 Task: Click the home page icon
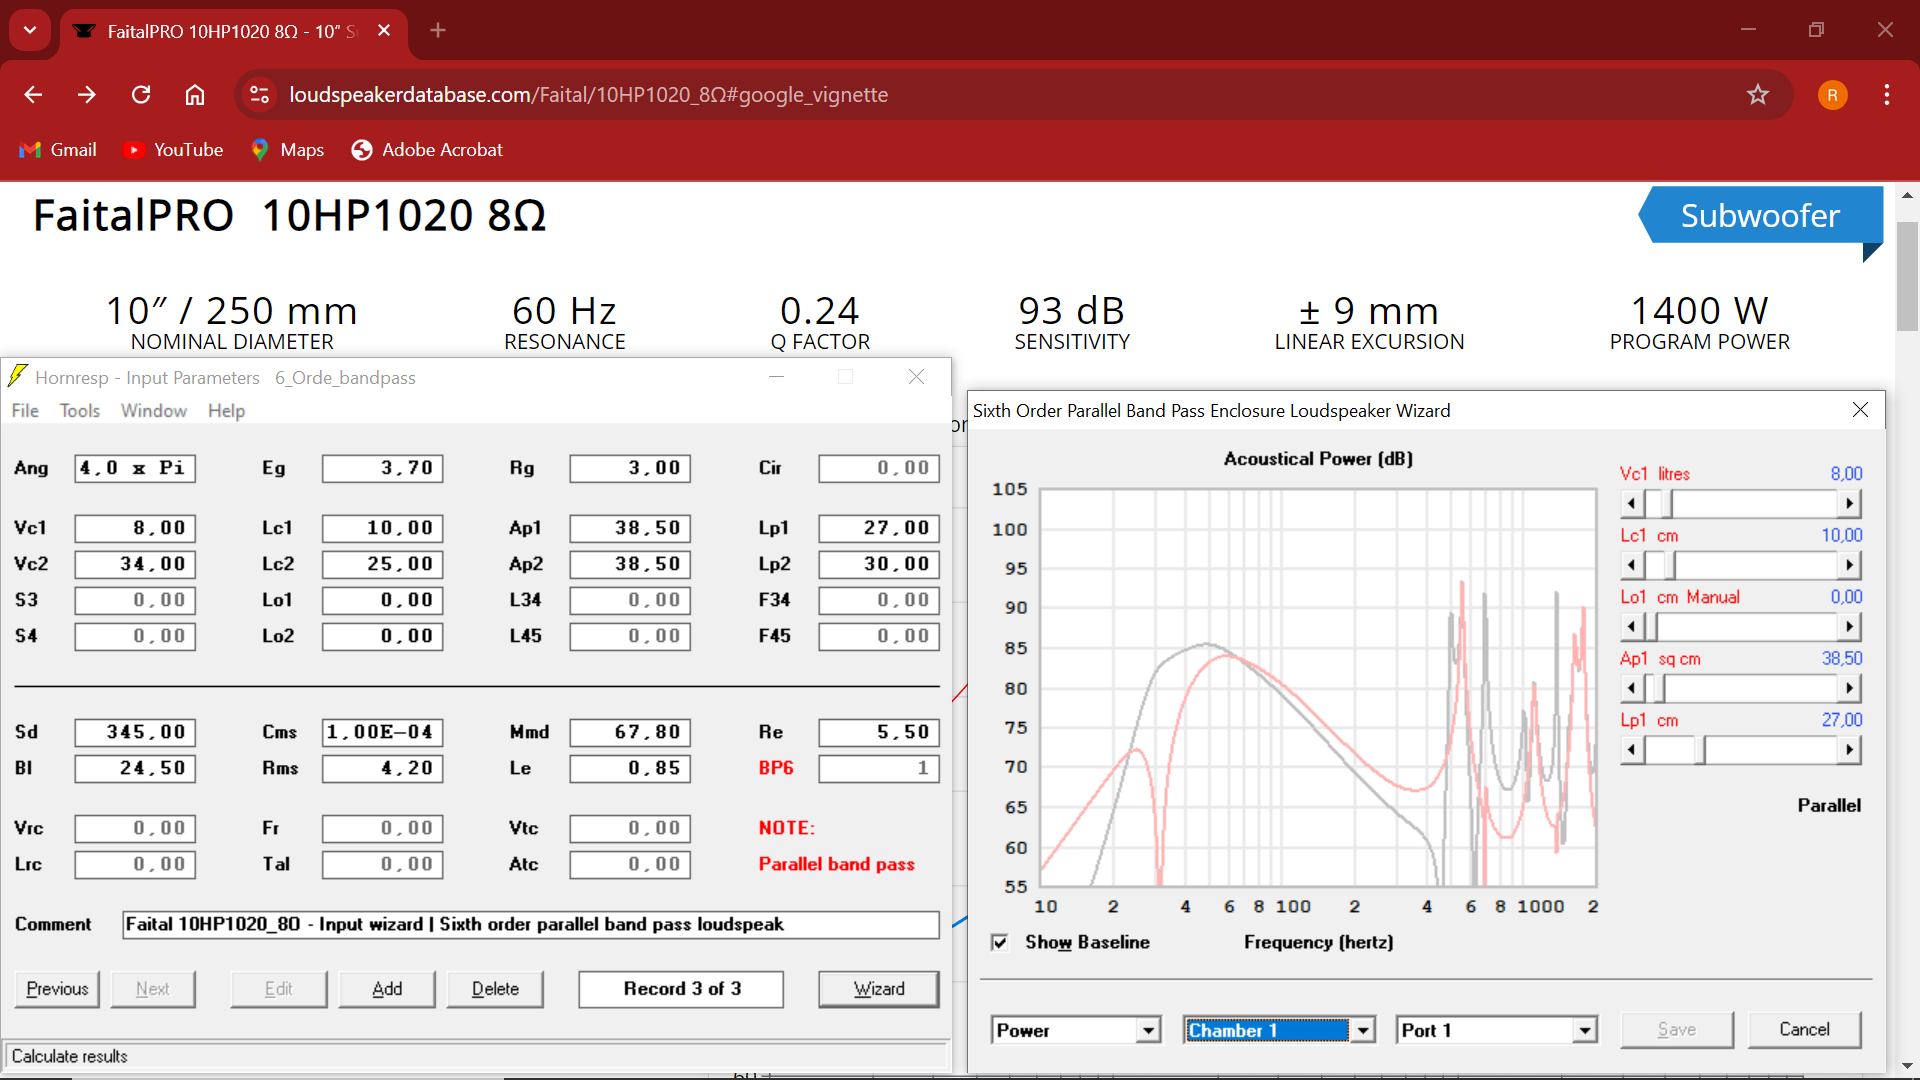[x=195, y=95]
